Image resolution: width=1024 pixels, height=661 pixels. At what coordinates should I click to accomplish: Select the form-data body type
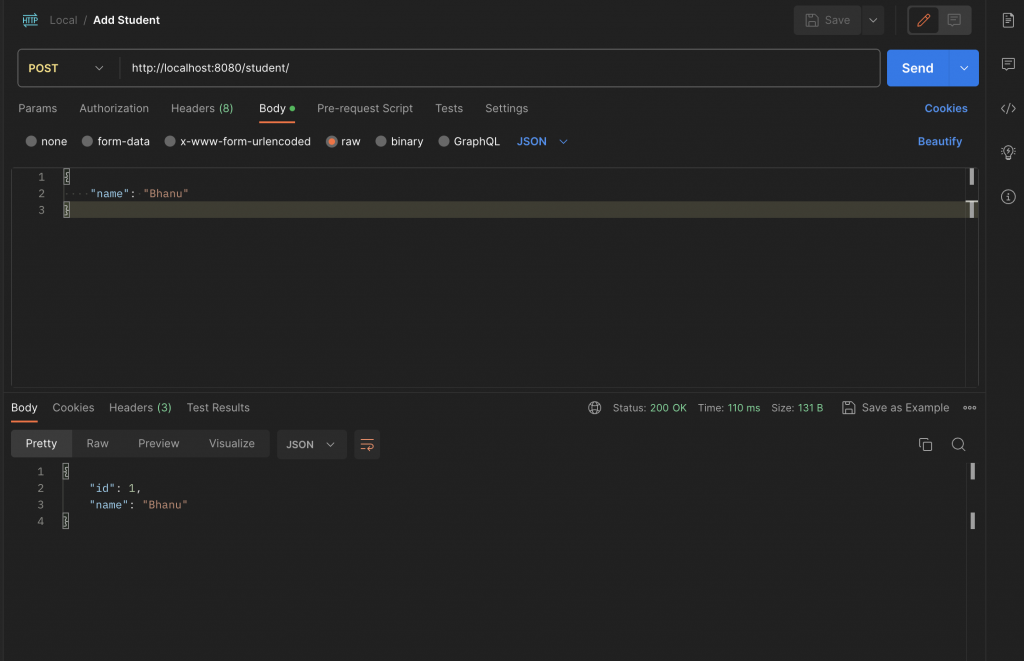87,141
